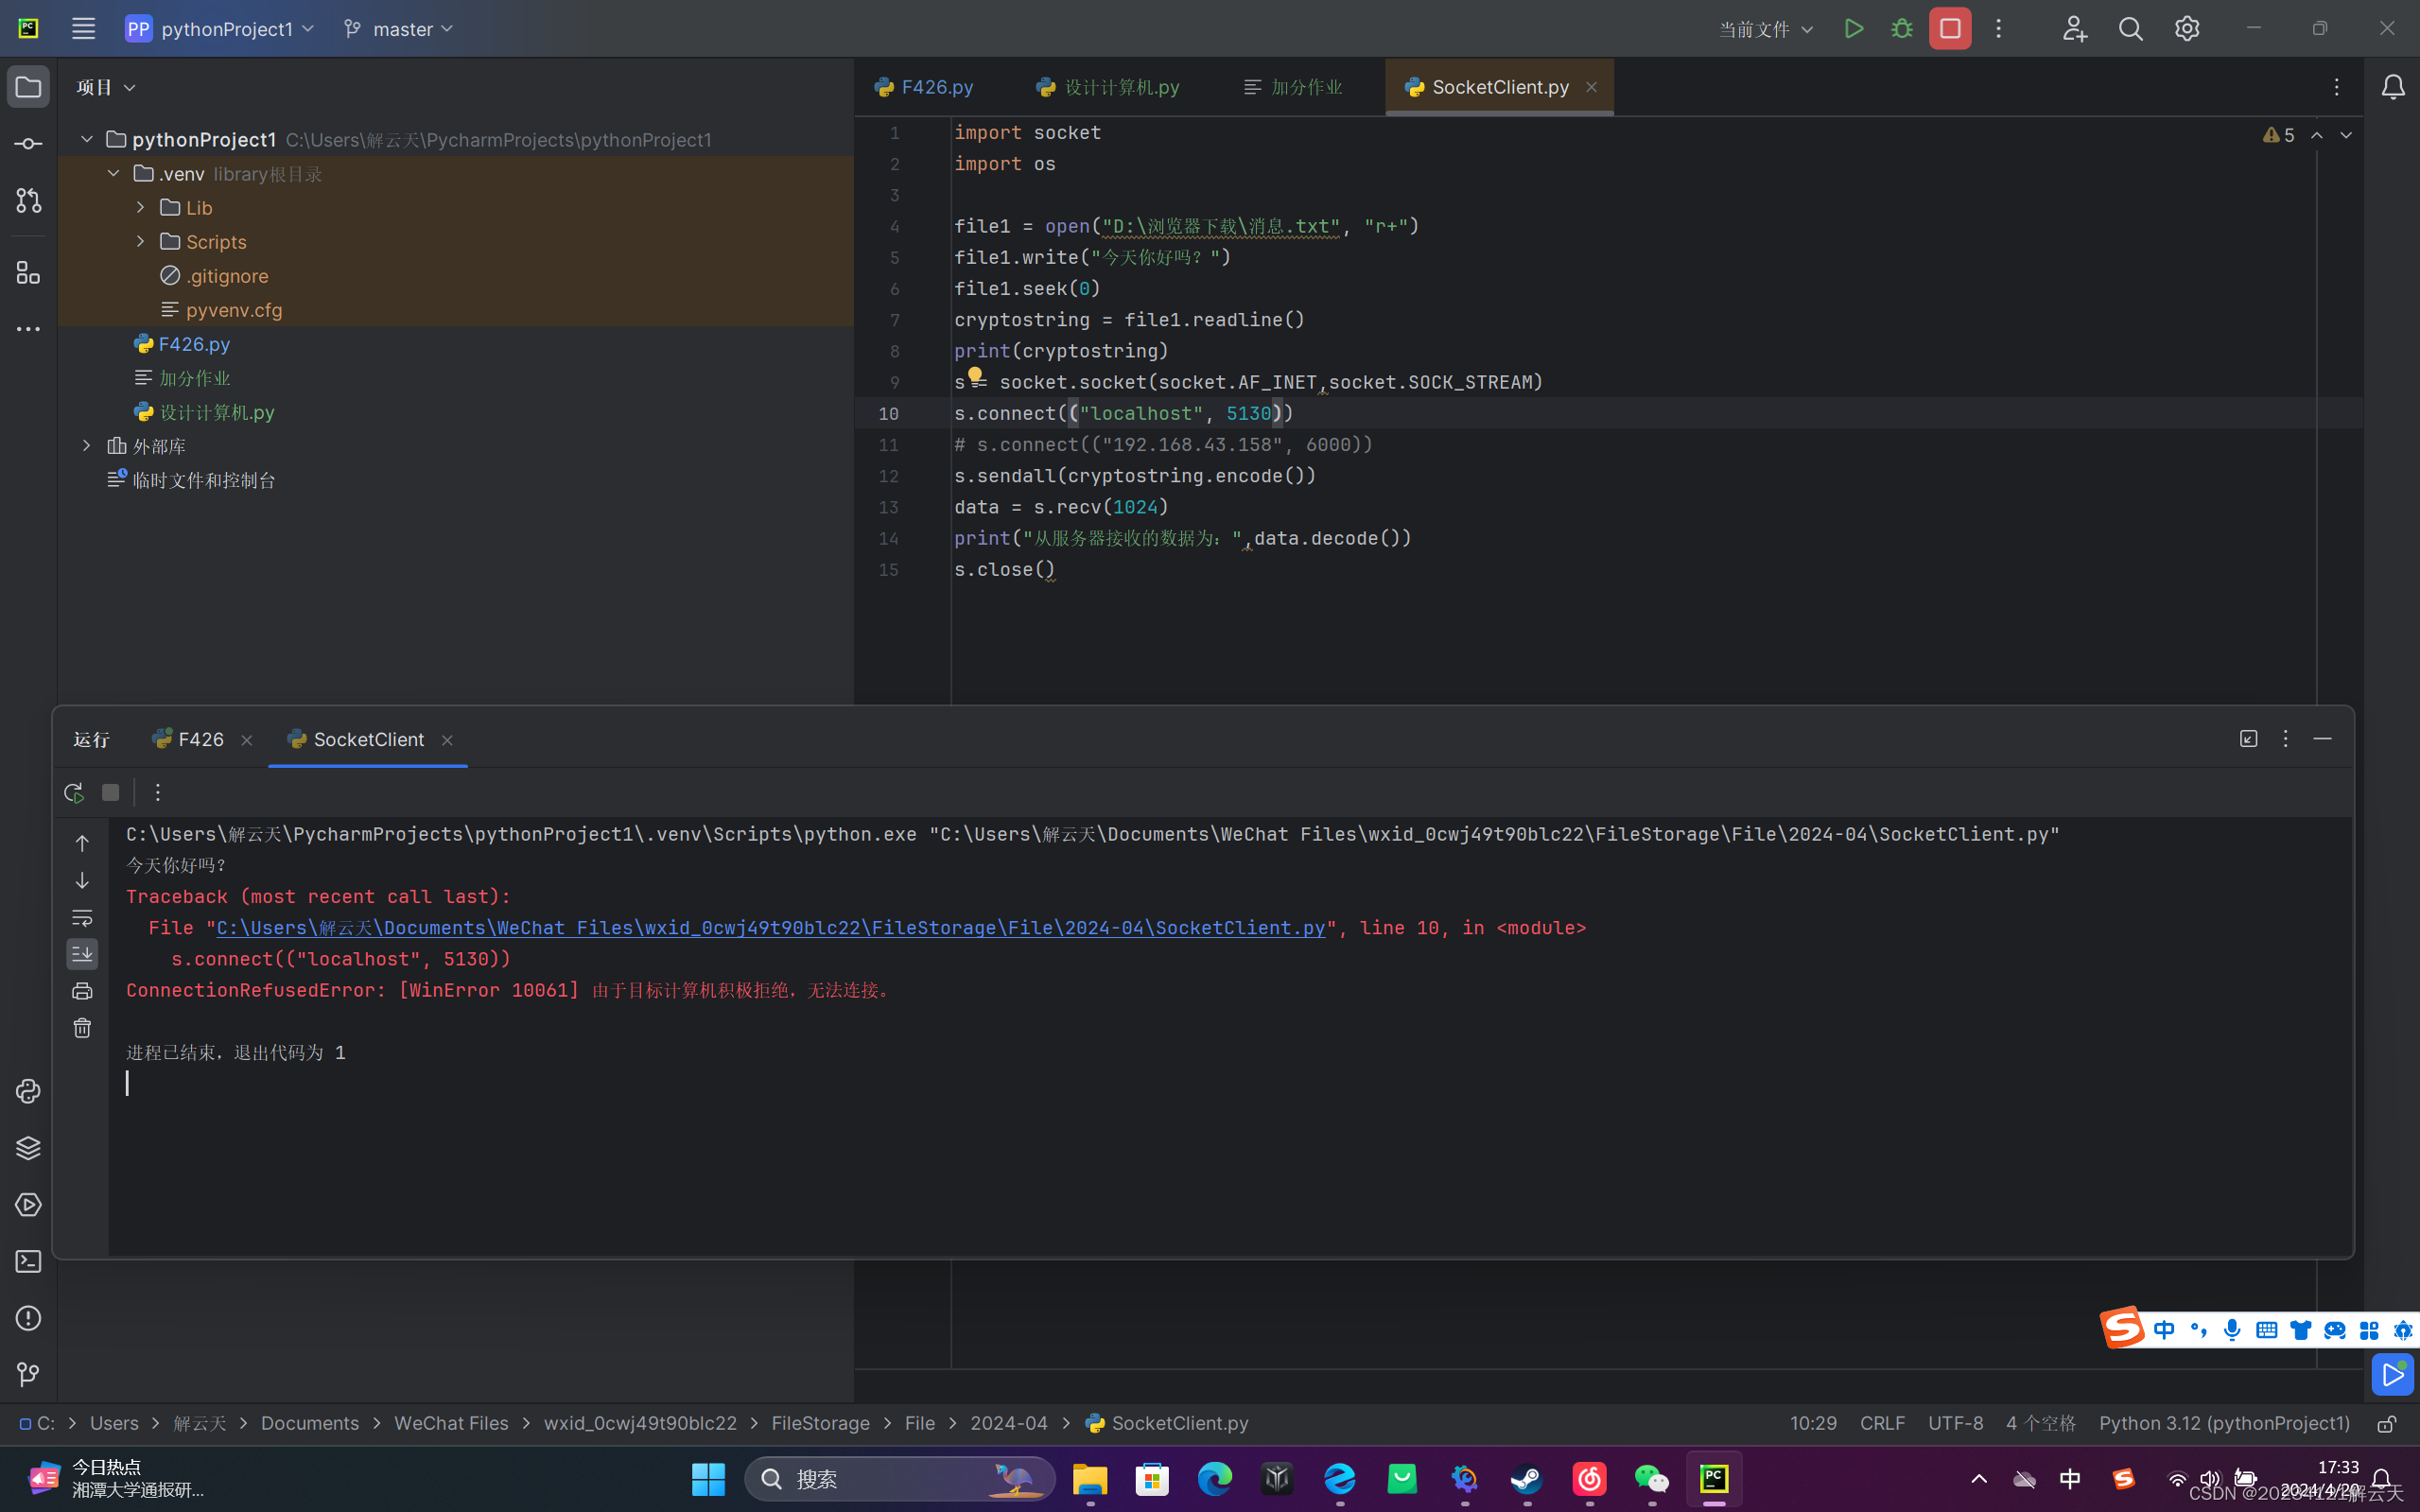The image size is (2420, 1512).
Task: Click the UTF-8 encoding status button
Action: (x=1955, y=1423)
